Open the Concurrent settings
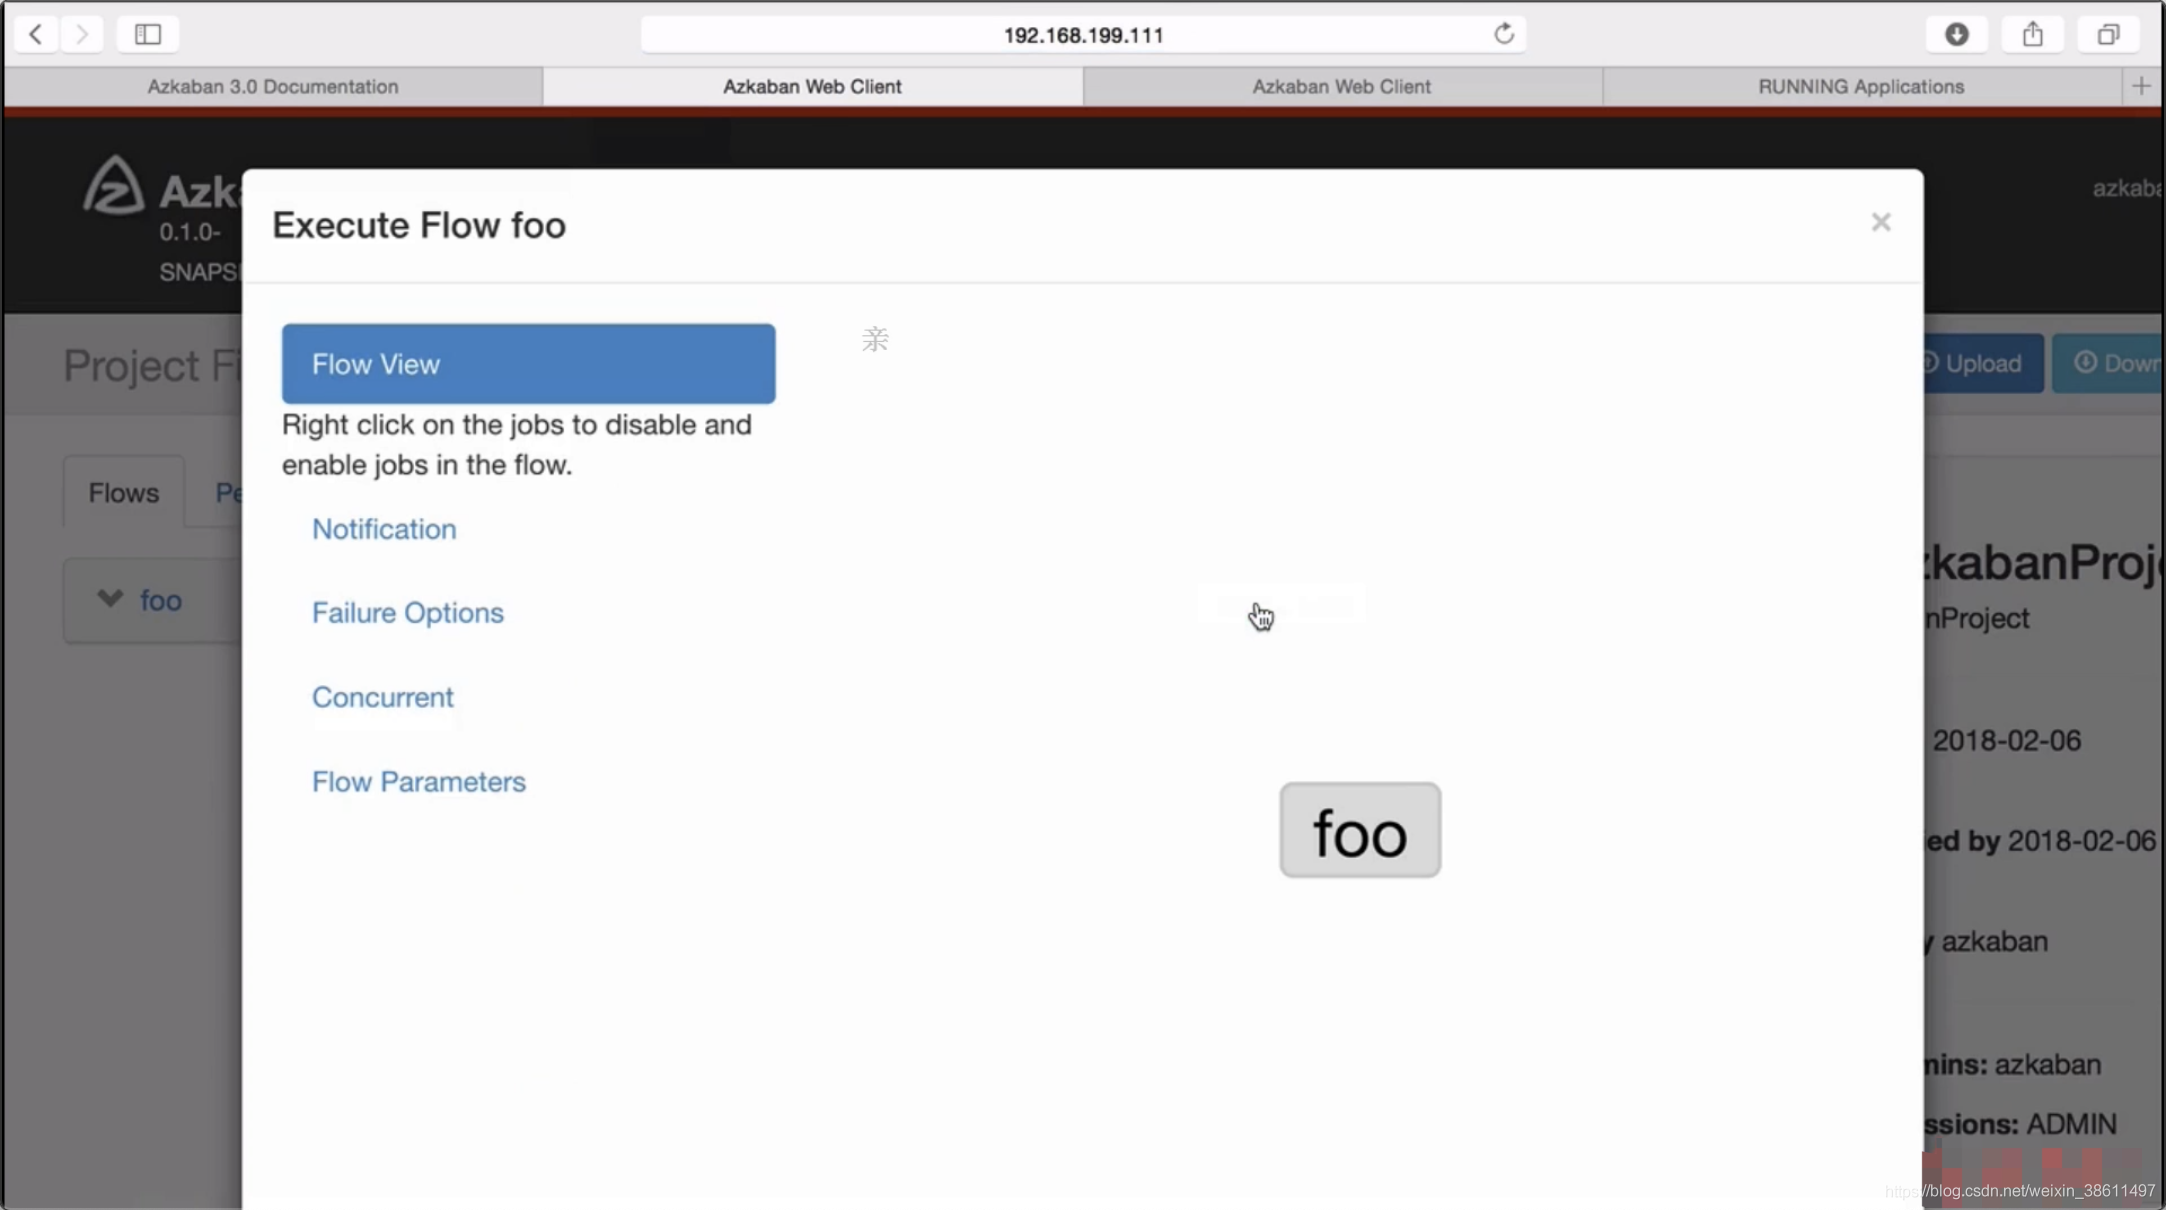Image resolution: width=2166 pixels, height=1210 pixels. tap(383, 697)
